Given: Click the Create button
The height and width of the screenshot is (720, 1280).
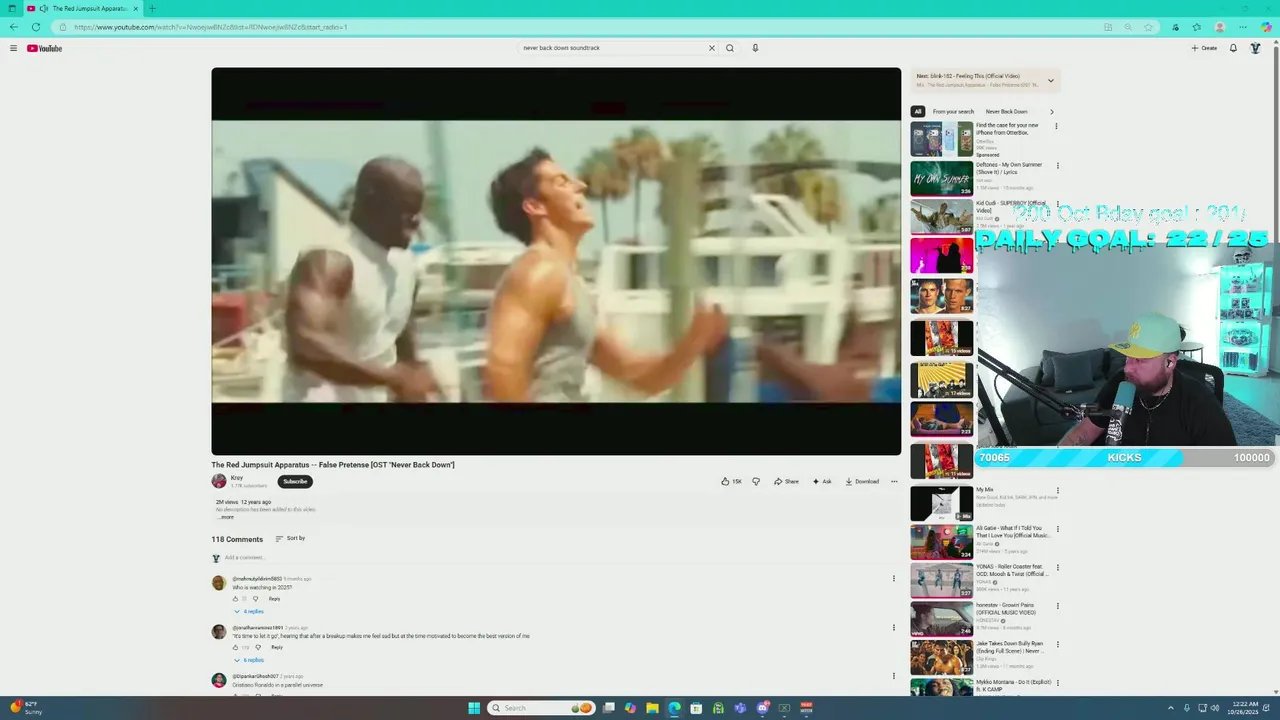Looking at the screenshot, I should tap(1204, 48).
